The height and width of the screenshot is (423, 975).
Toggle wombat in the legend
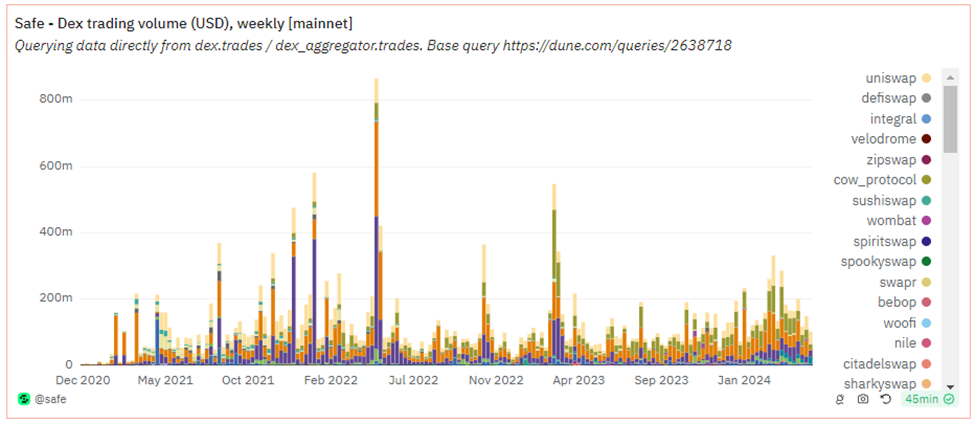[x=899, y=220]
